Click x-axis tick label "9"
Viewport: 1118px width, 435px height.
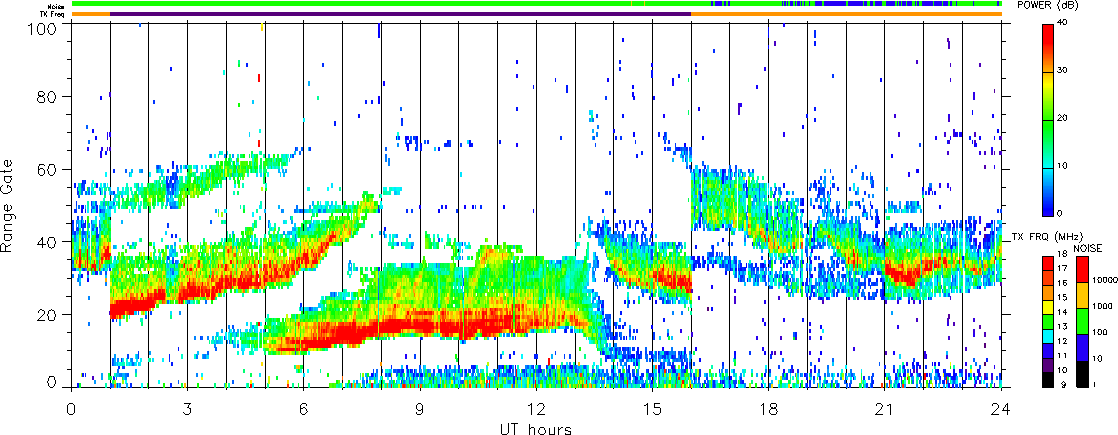[x=420, y=409]
